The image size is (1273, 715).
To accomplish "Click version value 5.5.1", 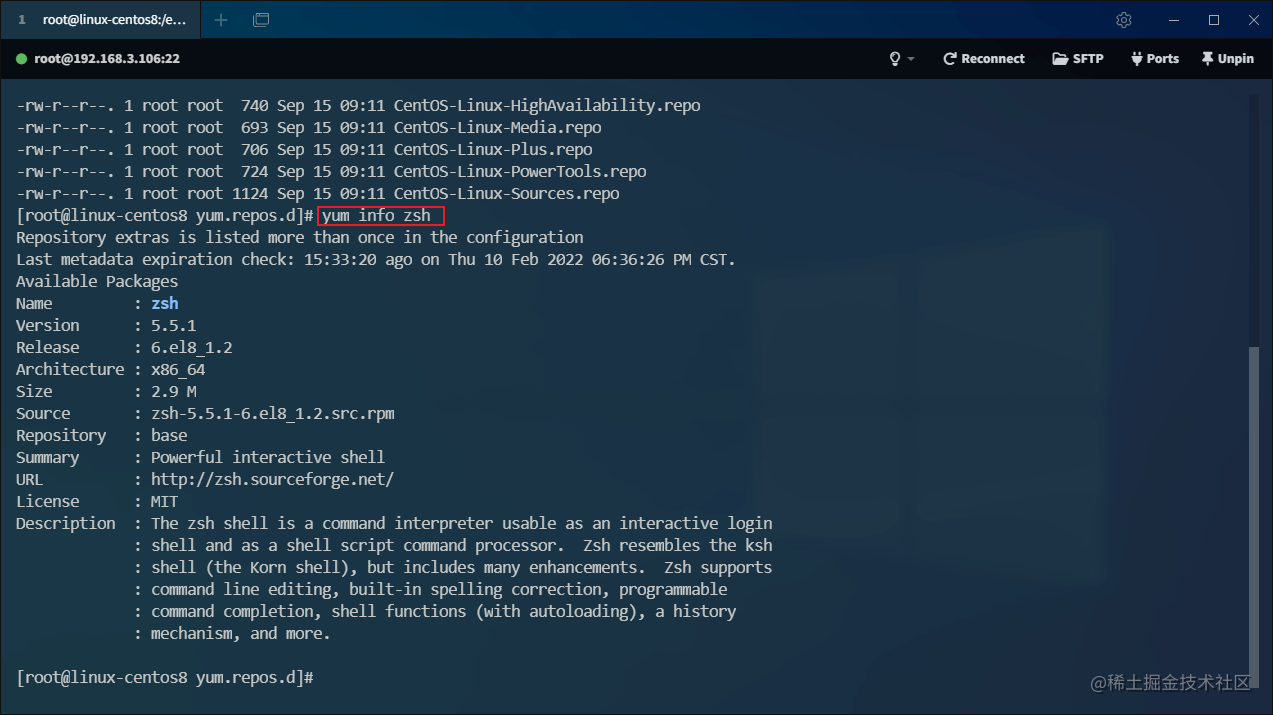I will coord(173,326).
